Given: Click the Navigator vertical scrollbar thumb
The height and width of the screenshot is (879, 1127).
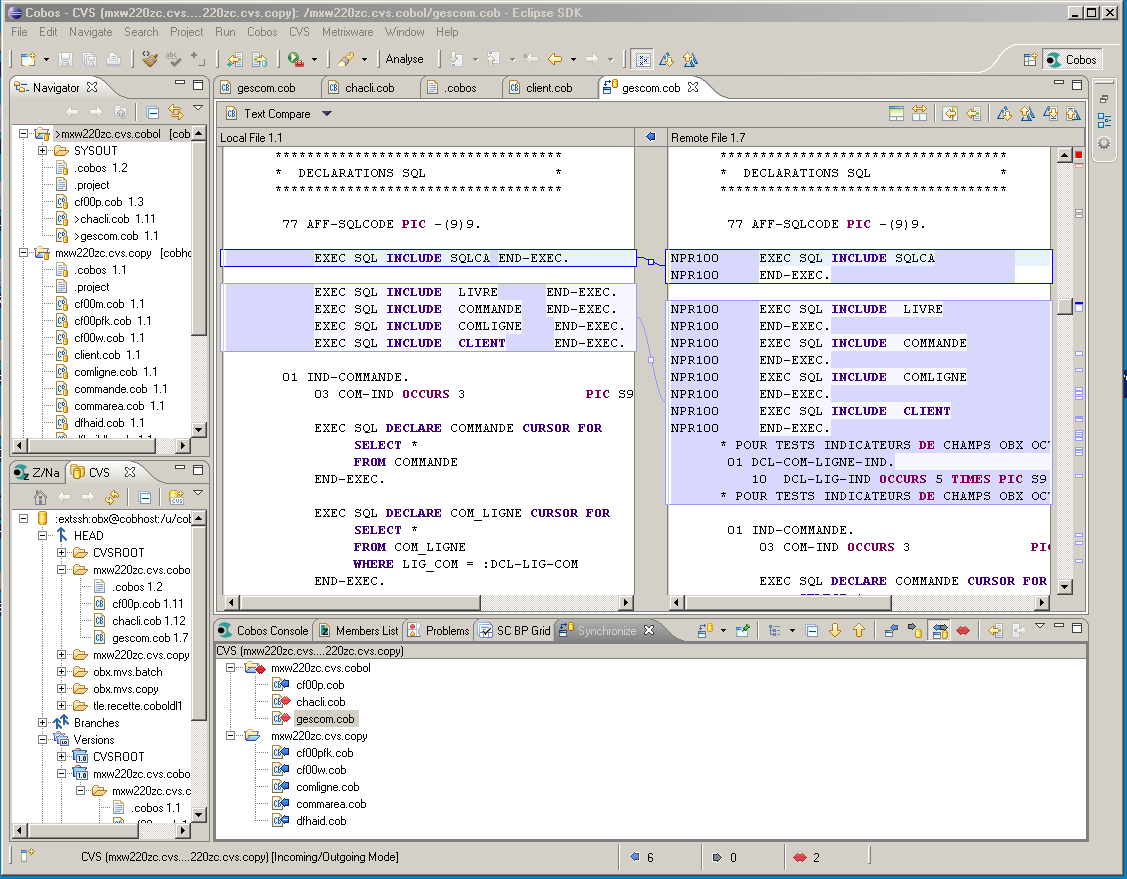Looking at the screenshot, I should click(x=199, y=237).
